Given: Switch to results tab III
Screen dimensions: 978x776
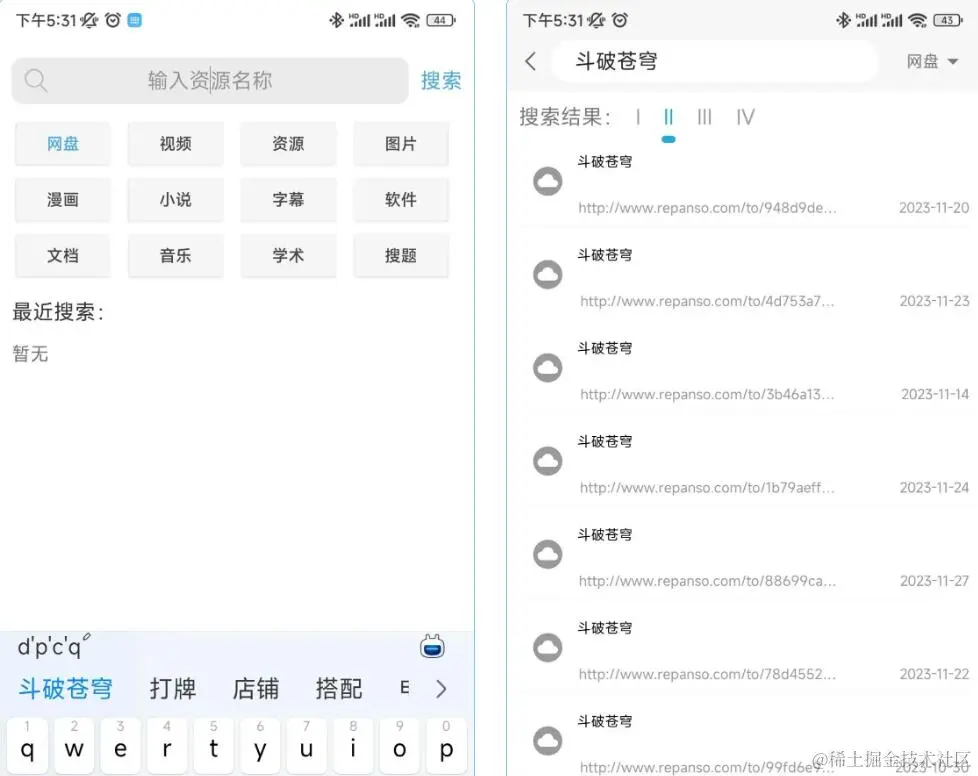Looking at the screenshot, I should tap(704, 117).
